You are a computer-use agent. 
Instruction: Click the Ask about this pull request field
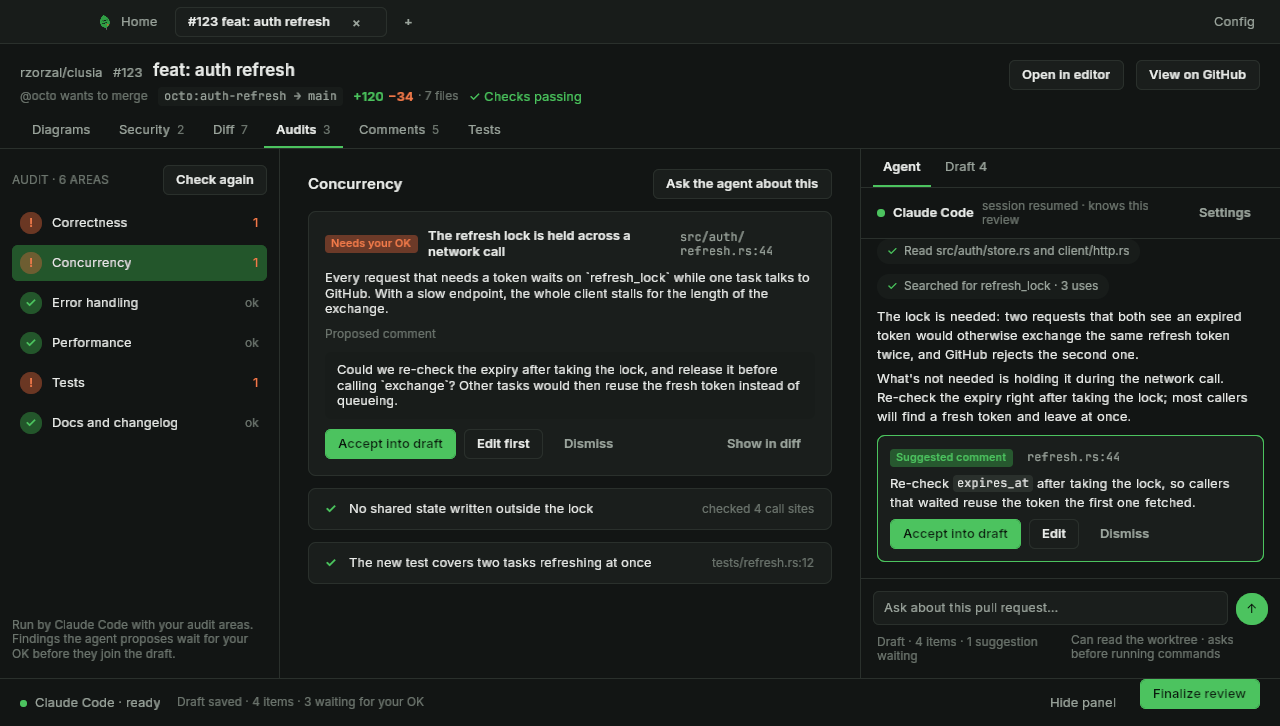pos(1050,608)
